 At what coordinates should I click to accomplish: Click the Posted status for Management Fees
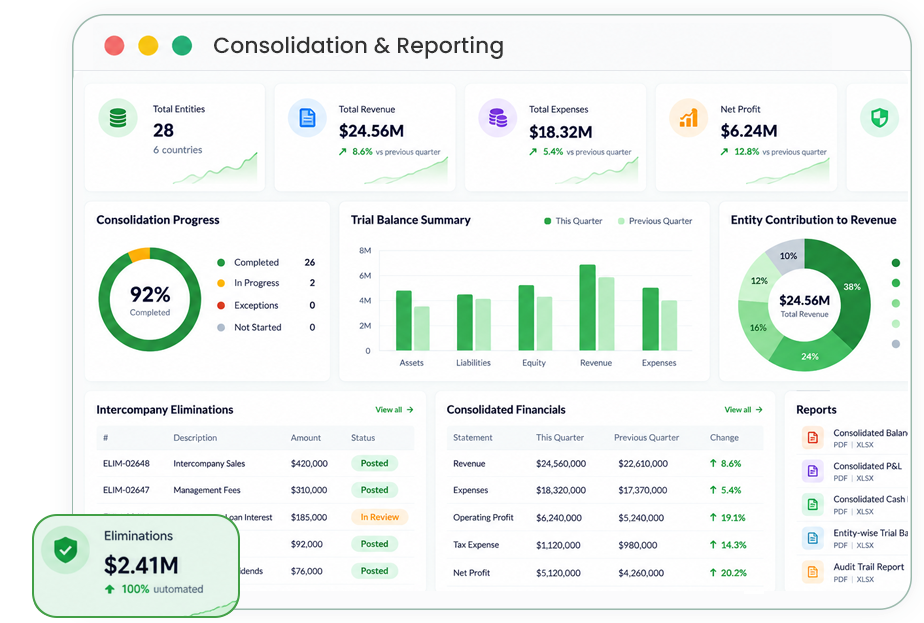point(374,490)
